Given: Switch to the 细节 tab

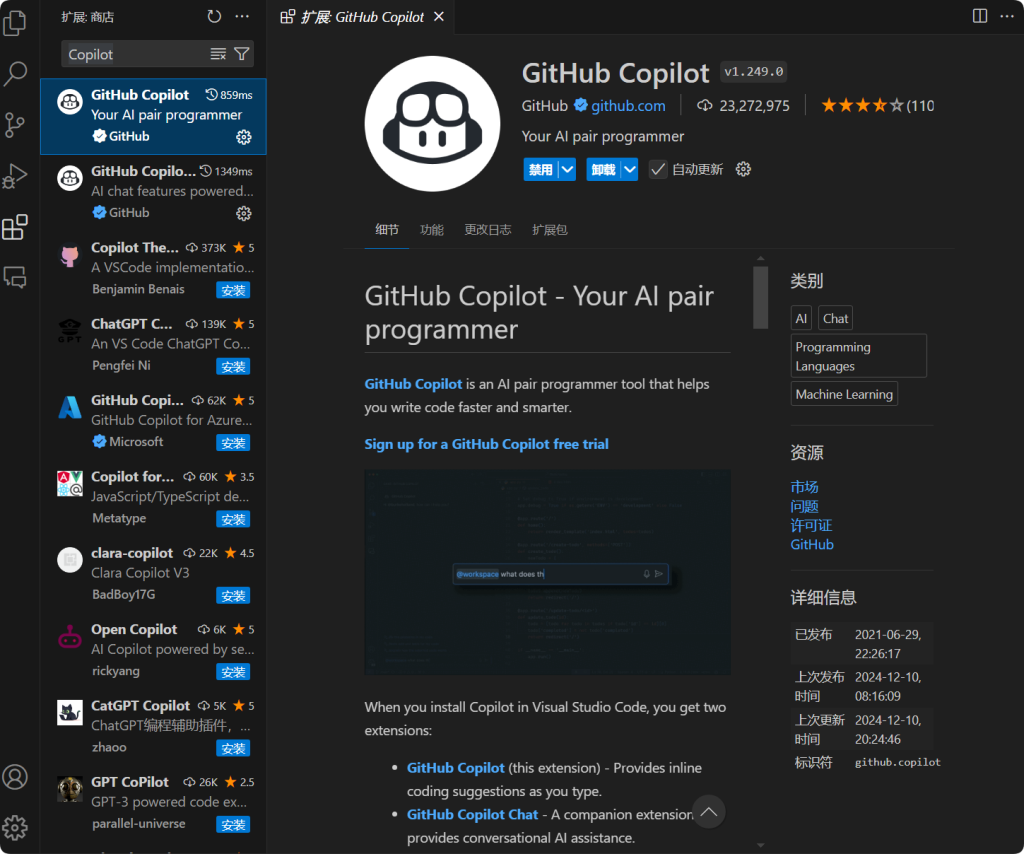Looking at the screenshot, I should (387, 230).
